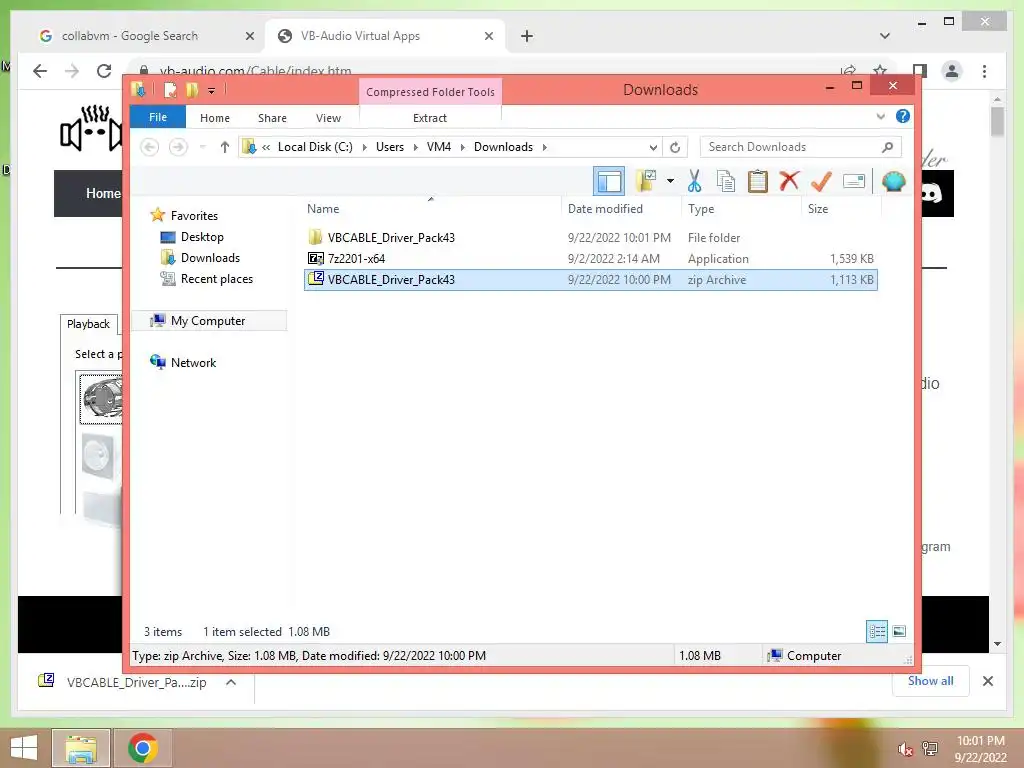Close Chrome downloads shelf
The width and height of the screenshot is (1024, 768).
pos(987,681)
